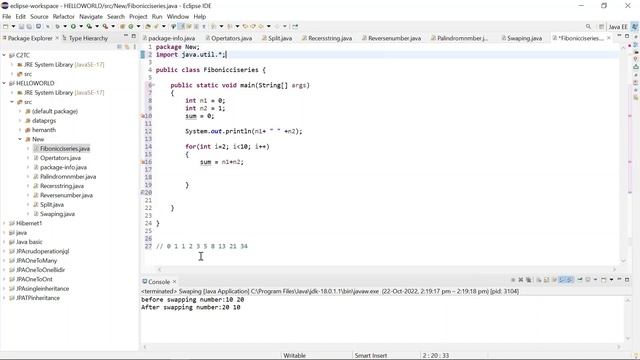
Task: Toggle Pin Console button
Action: tap(580, 280)
